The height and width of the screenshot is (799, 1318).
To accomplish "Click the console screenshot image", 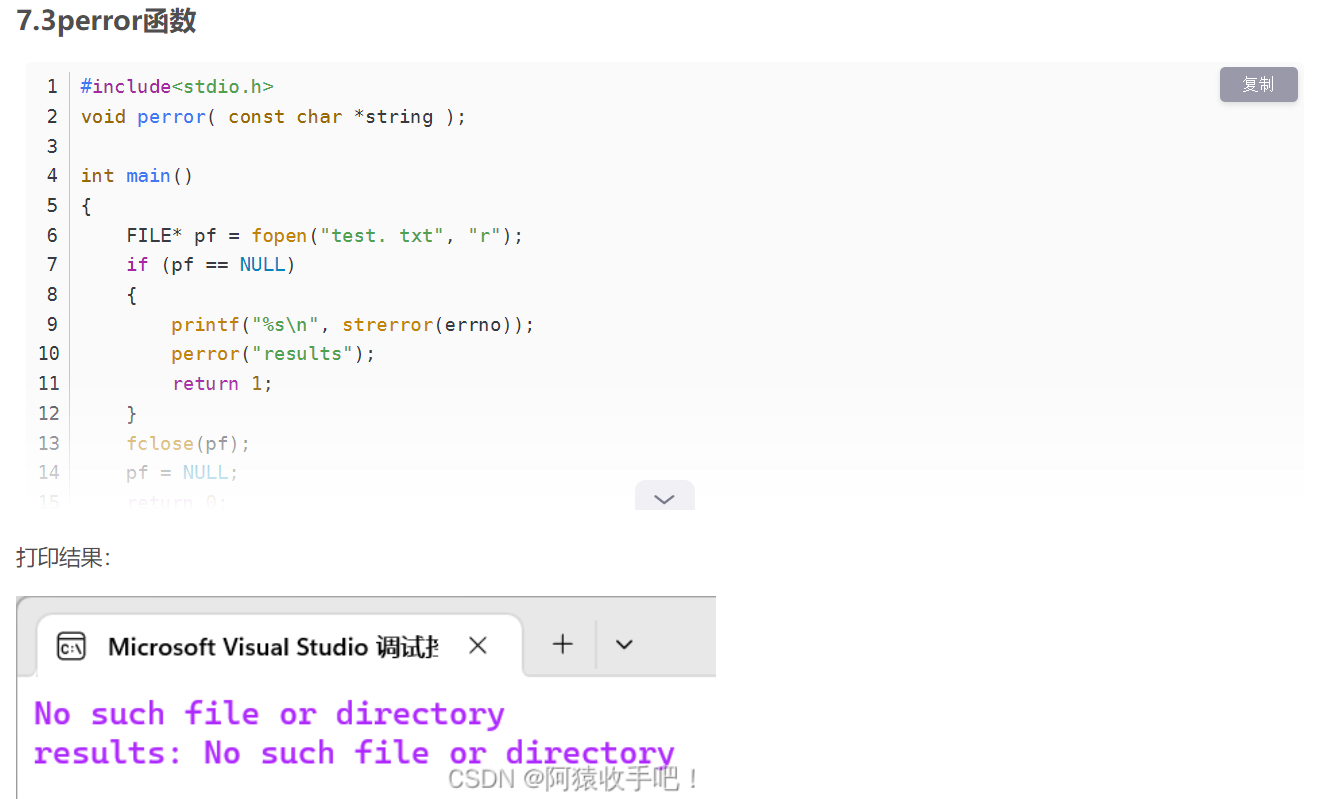I will 366,697.
